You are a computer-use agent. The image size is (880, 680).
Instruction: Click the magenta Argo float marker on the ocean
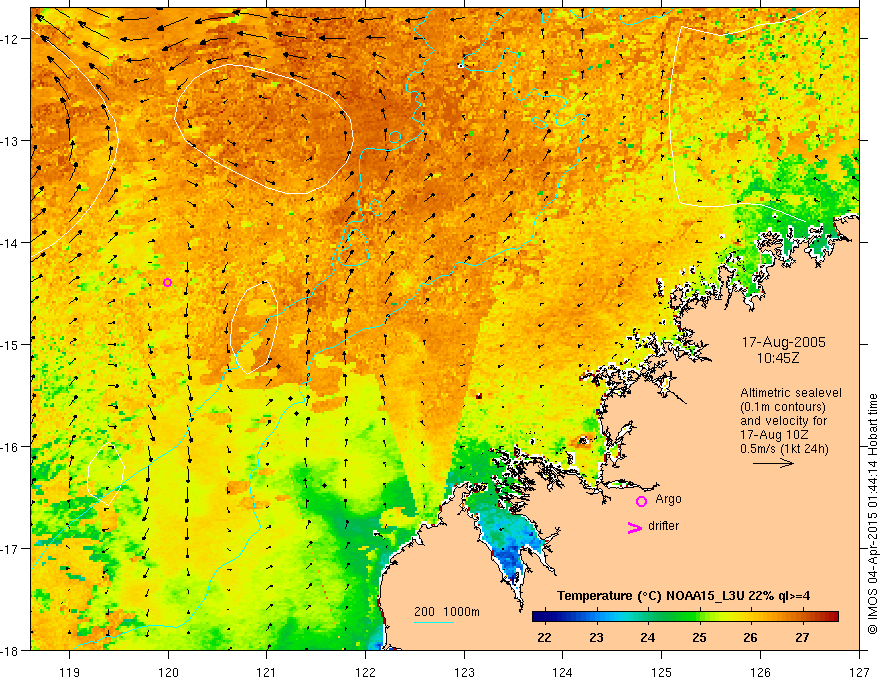click(167, 282)
